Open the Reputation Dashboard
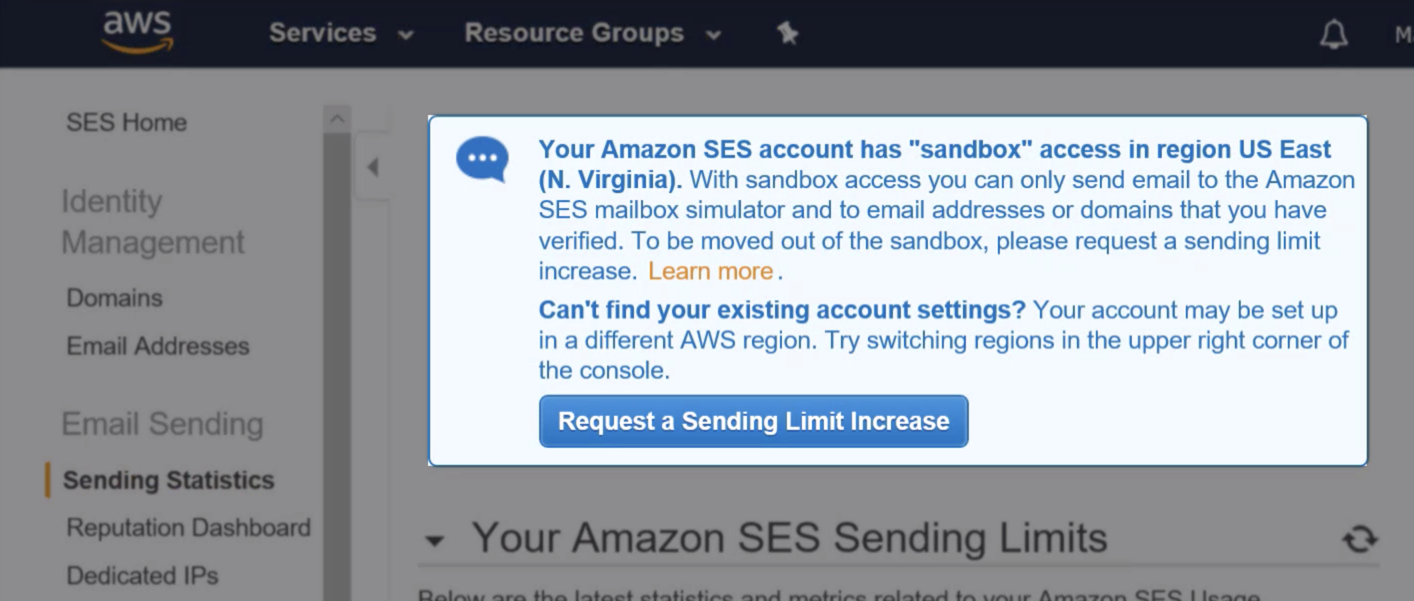Viewport: 1414px width, 601px height. point(187,527)
